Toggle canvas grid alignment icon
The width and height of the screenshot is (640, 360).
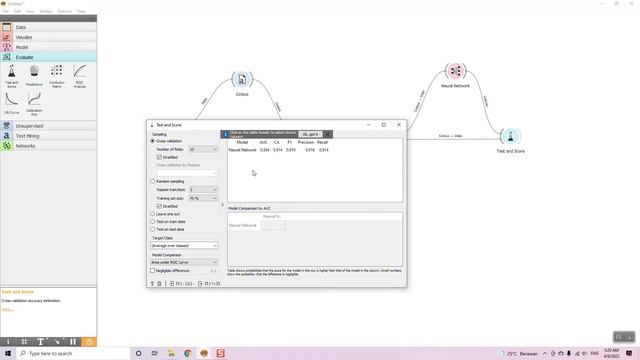pyautogui.click(x=24, y=342)
